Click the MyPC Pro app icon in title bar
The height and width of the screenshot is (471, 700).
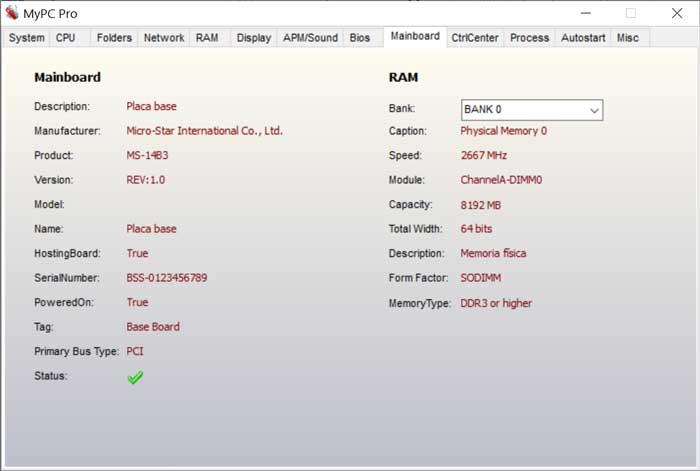[12, 13]
